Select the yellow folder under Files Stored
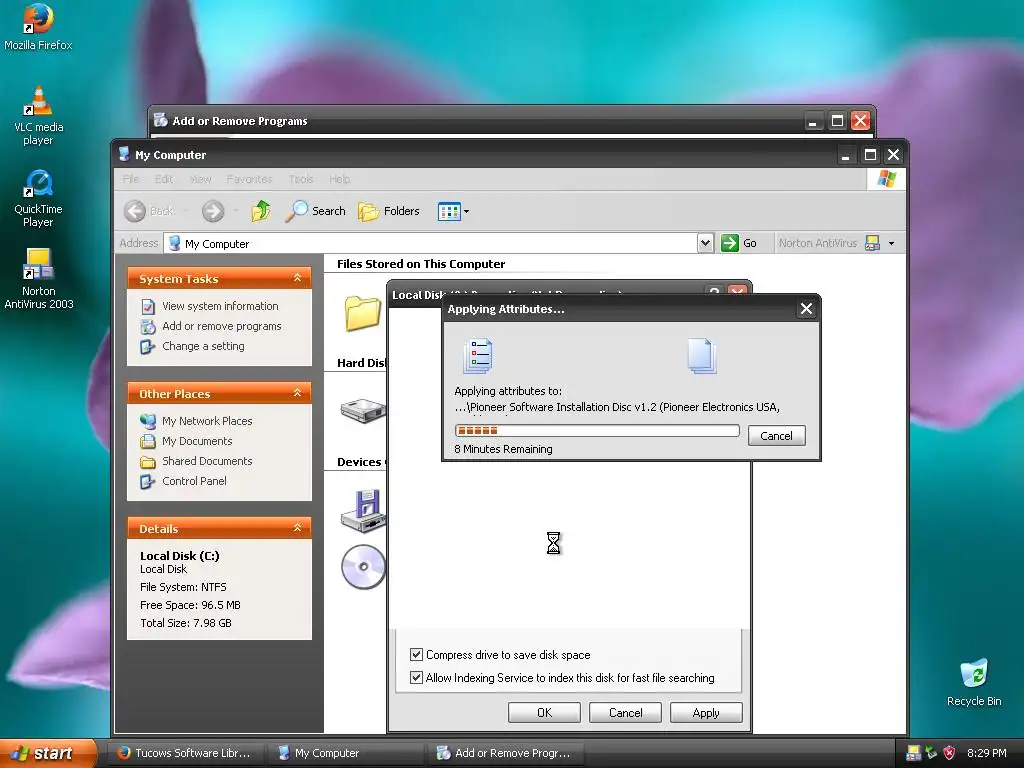The height and width of the screenshot is (768, 1024). point(363,313)
